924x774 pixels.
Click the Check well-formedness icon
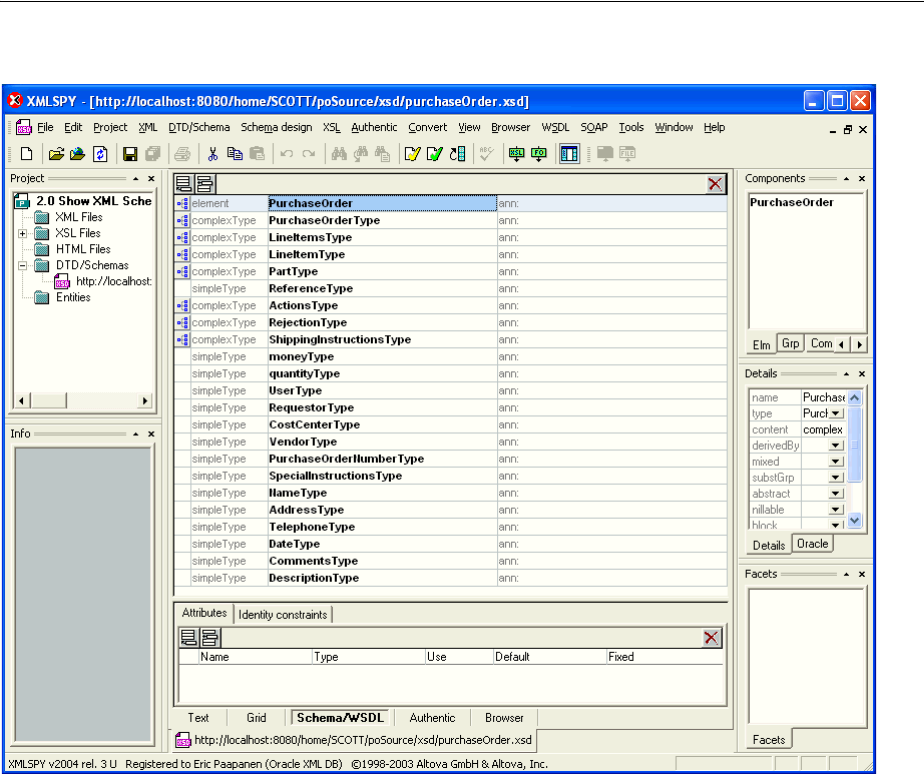click(412, 154)
